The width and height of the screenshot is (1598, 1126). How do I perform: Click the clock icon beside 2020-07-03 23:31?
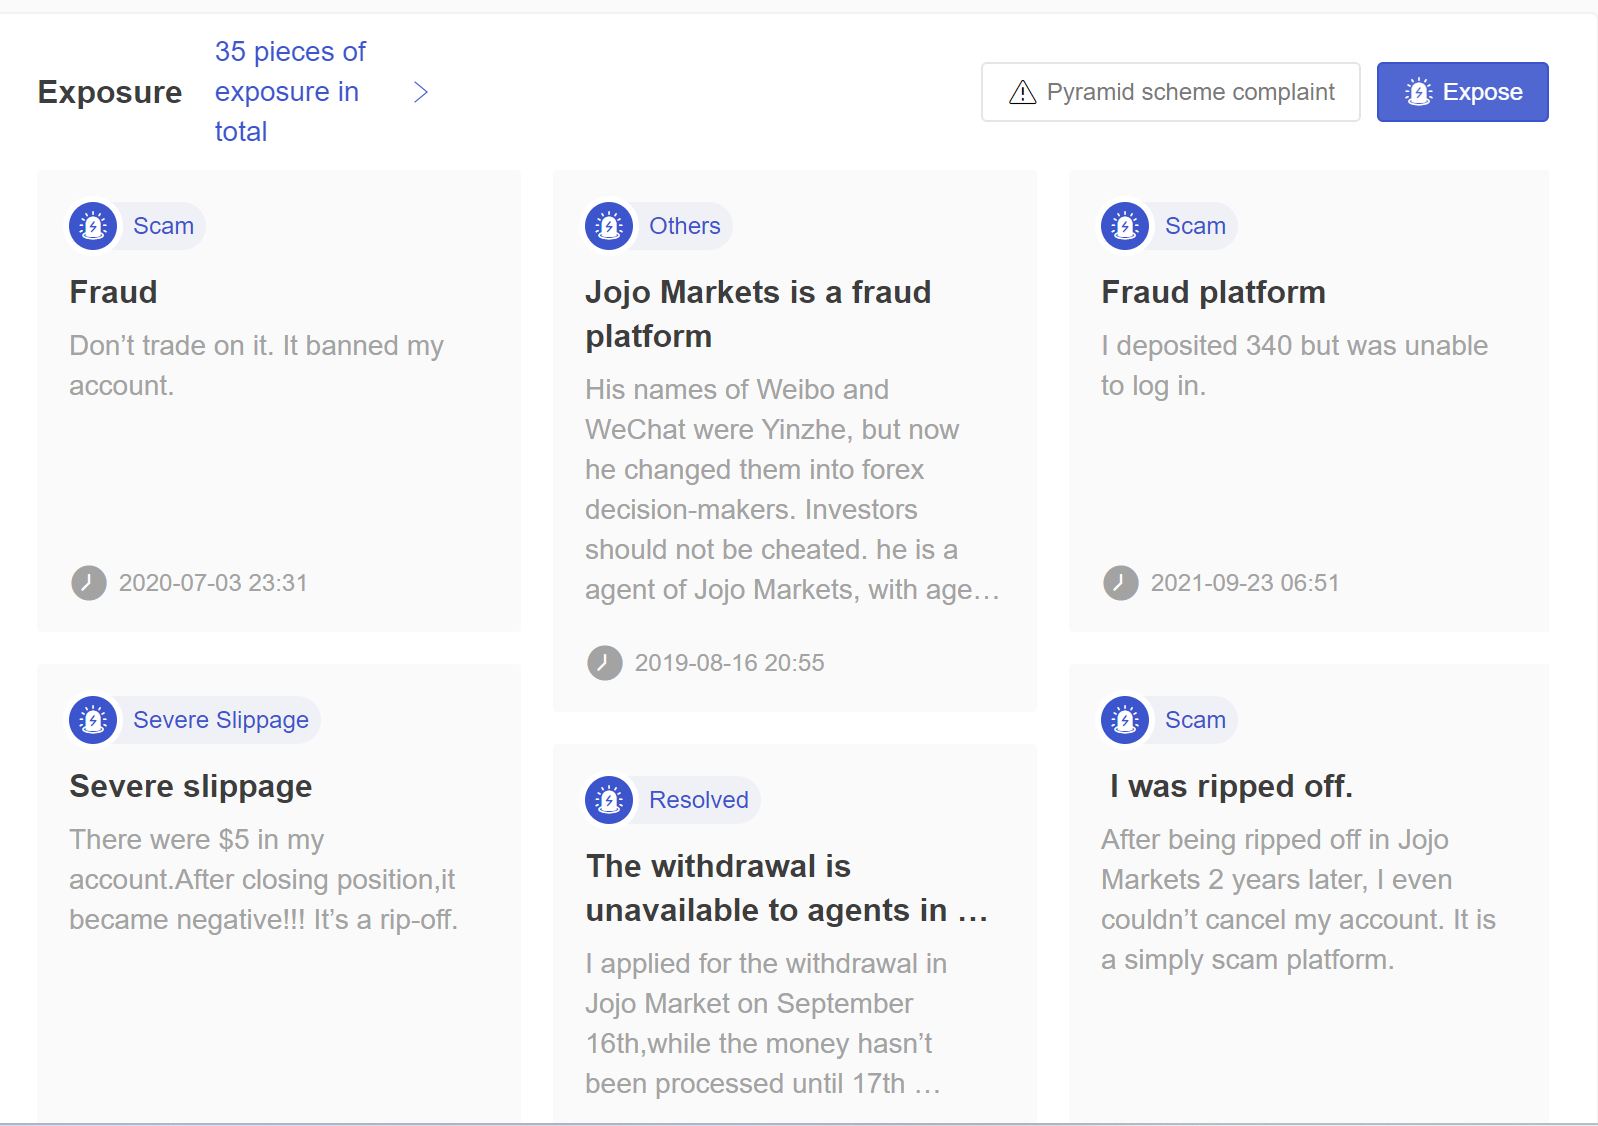tap(89, 583)
